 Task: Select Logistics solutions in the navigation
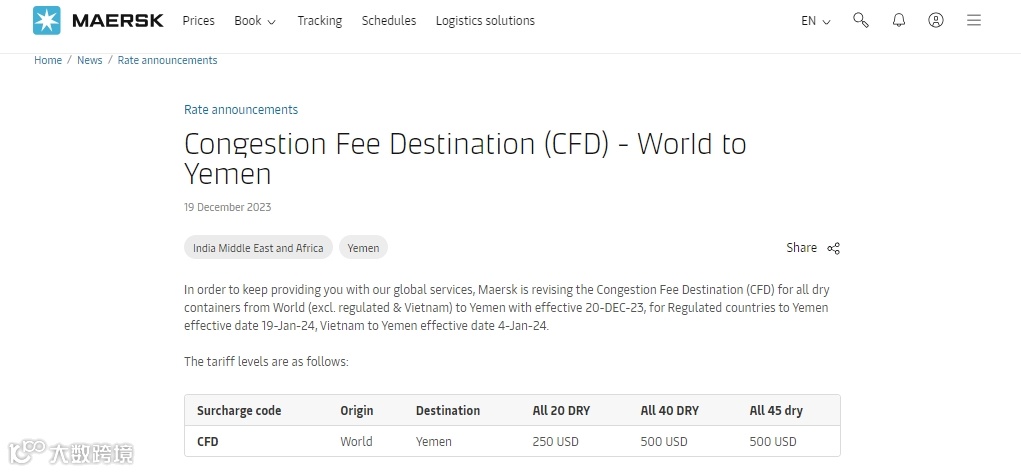coord(485,21)
